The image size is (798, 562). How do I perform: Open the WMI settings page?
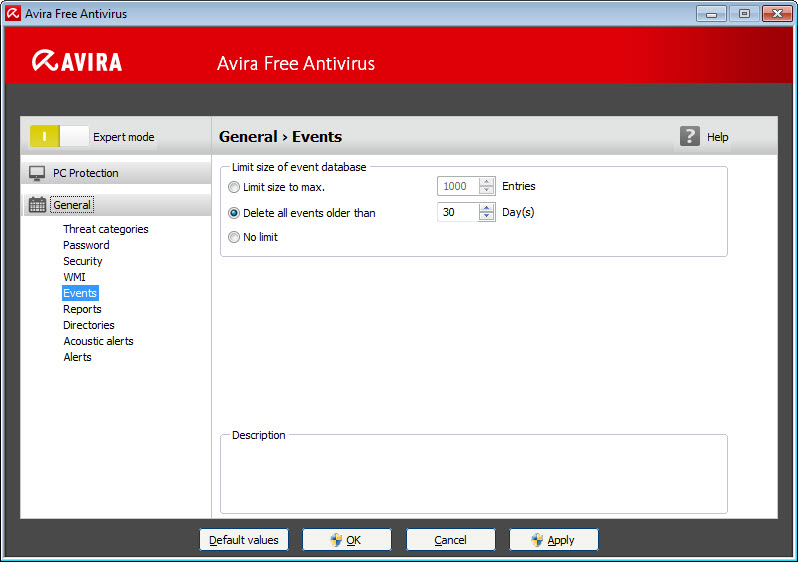[x=74, y=277]
